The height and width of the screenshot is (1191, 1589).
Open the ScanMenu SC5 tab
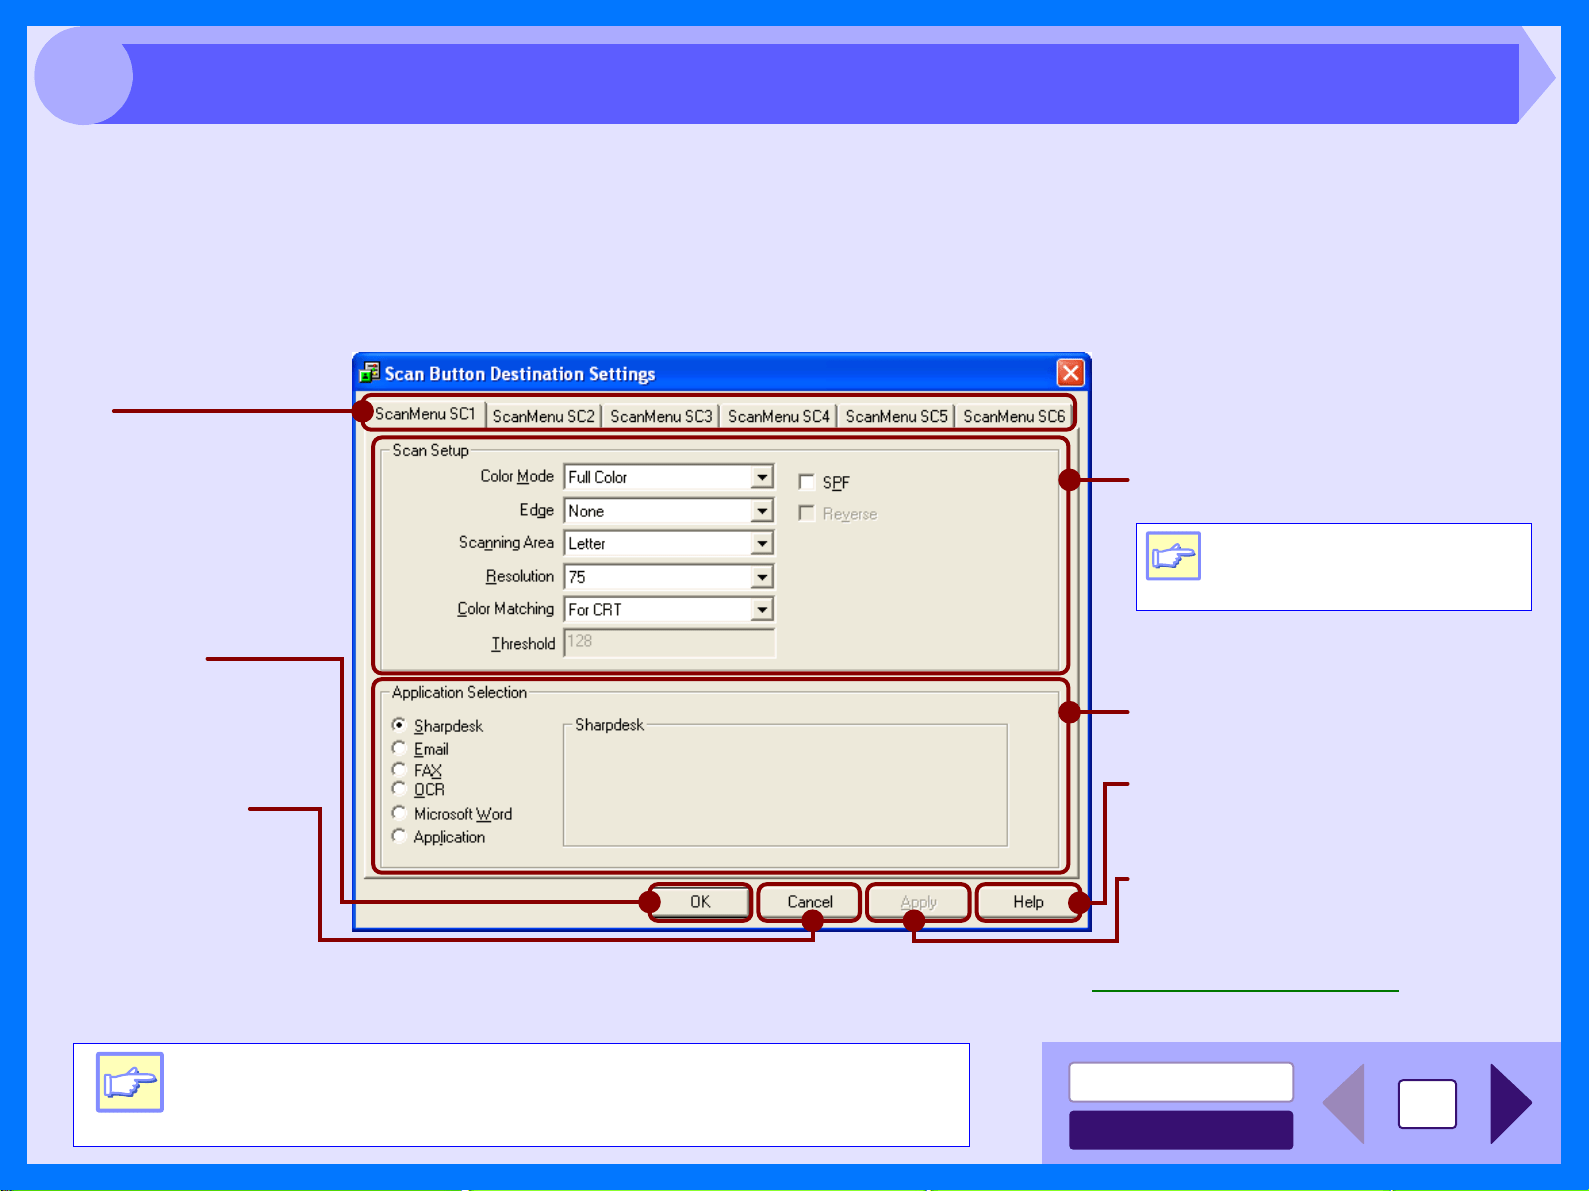896,416
